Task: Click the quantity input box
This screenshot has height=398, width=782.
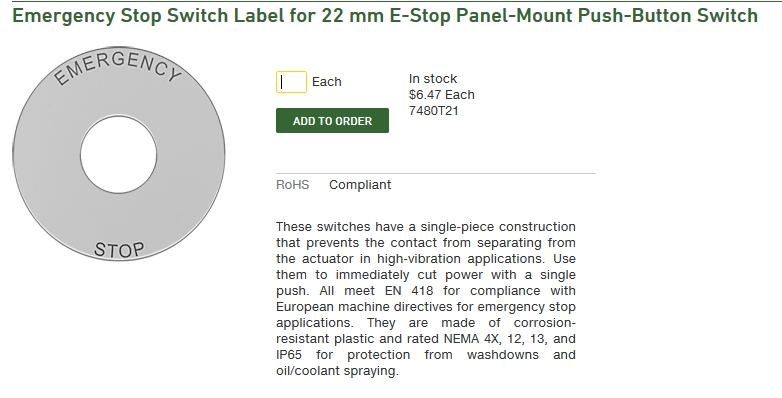Action: 291,82
